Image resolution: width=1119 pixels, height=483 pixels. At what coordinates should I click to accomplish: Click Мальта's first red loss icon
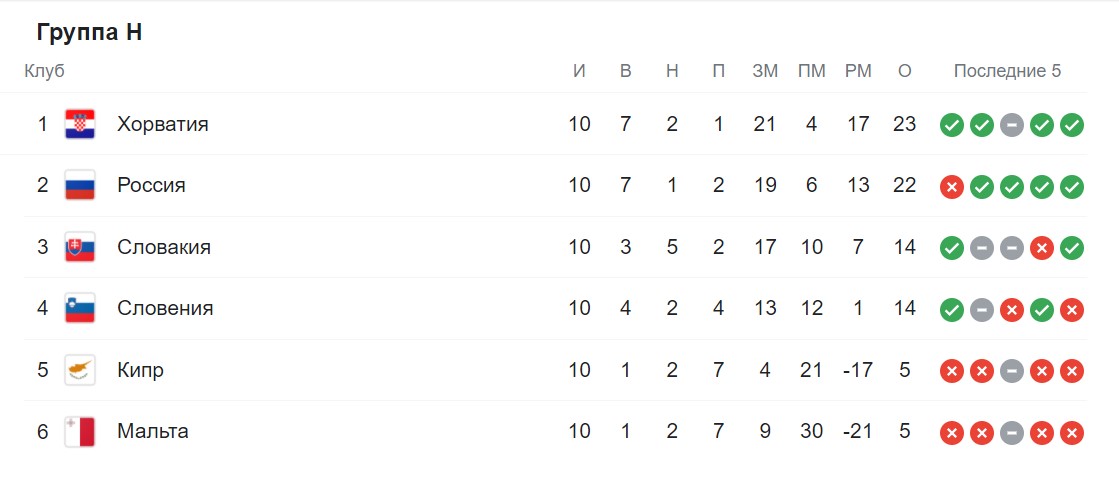click(951, 433)
